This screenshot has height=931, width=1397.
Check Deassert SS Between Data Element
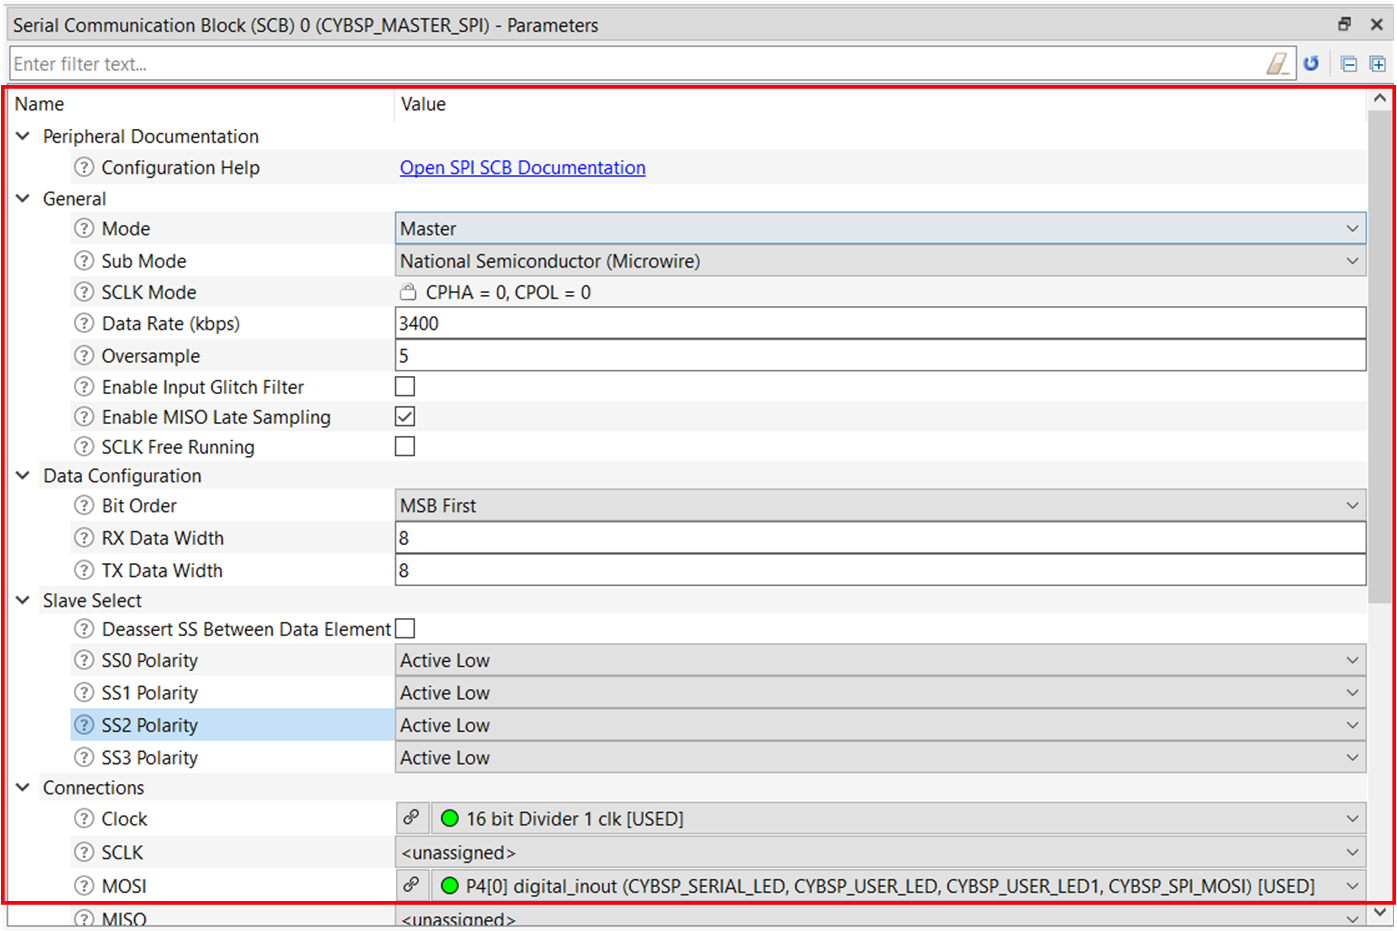coord(405,628)
